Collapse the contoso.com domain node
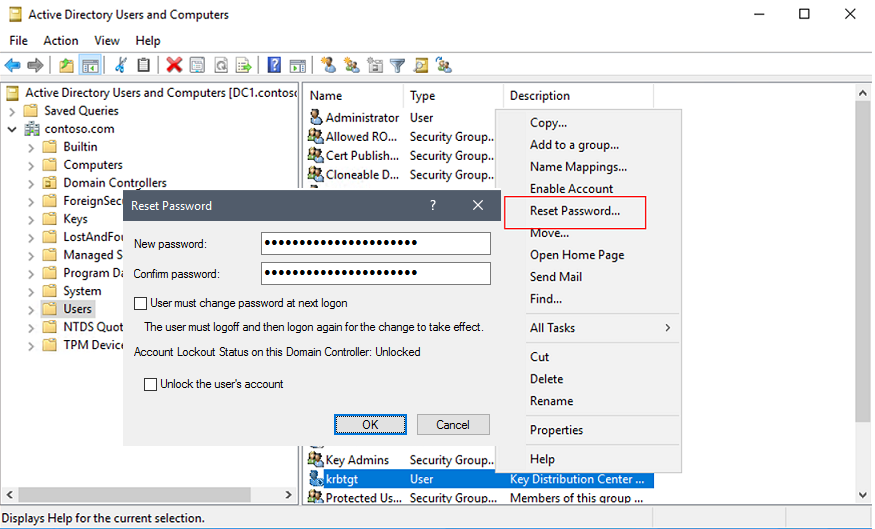The width and height of the screenshot is (875, 529). click(x=12, y=129)
